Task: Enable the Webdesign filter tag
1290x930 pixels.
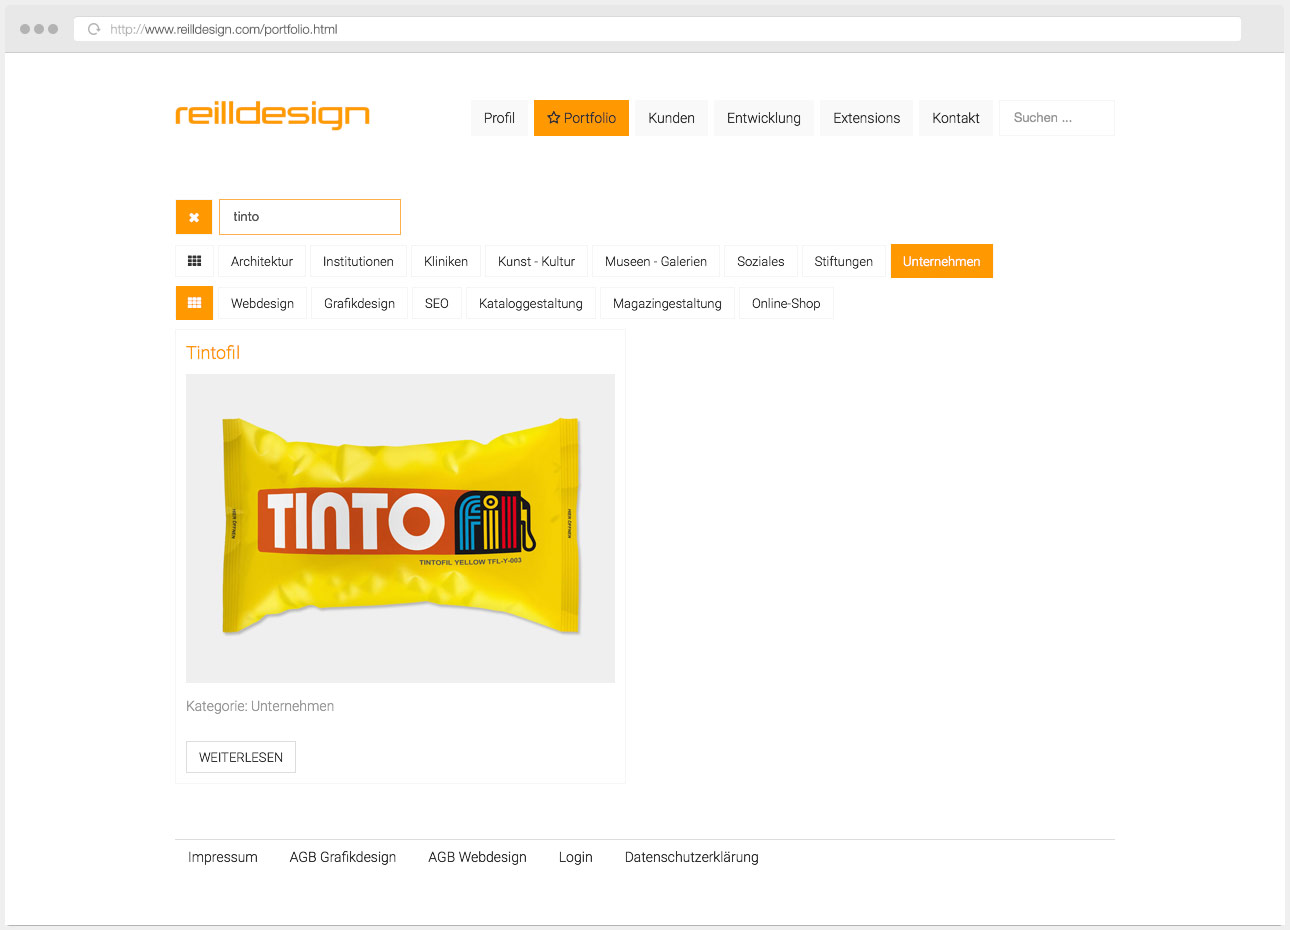Action: 262,303
